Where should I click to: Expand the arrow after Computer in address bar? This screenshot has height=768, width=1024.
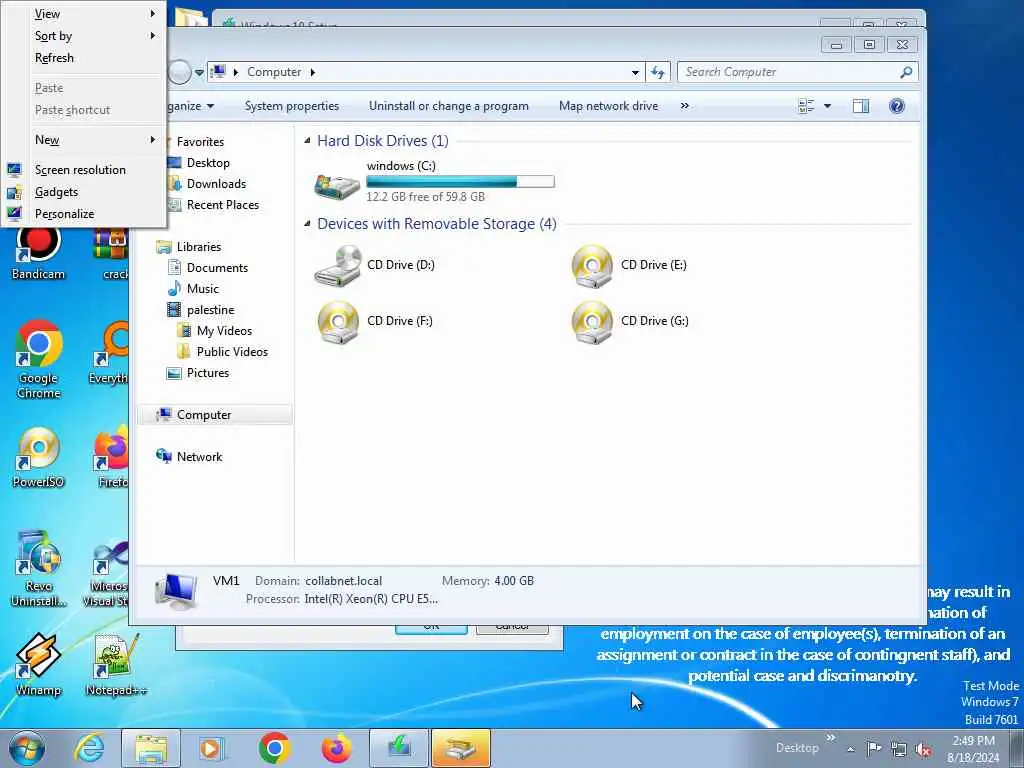tap(313, 72)
